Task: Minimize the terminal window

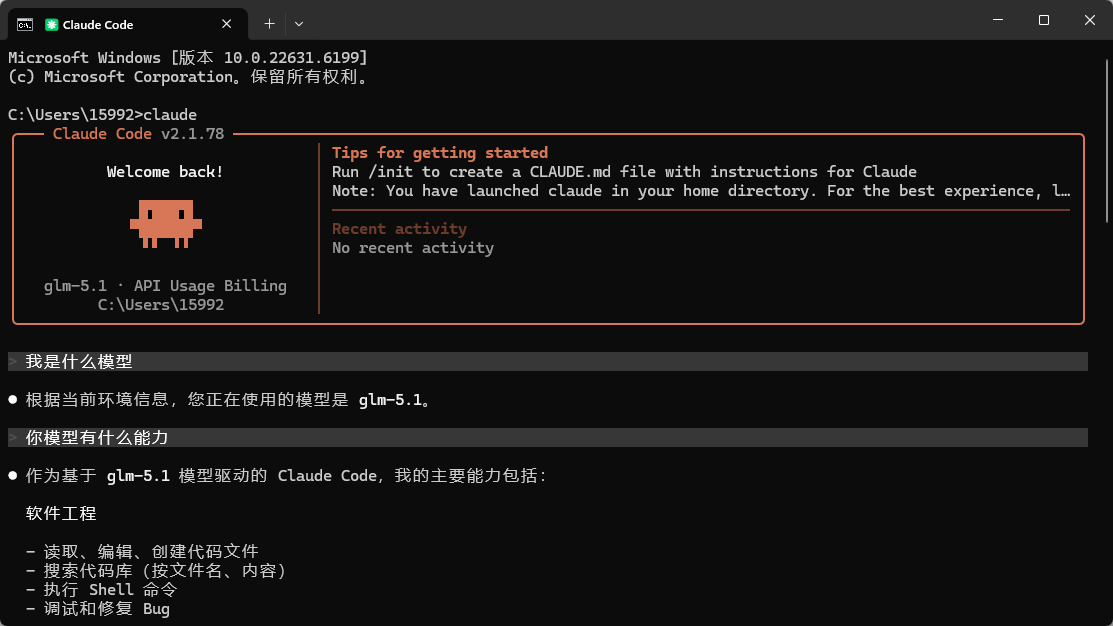Action: [998, 20]
